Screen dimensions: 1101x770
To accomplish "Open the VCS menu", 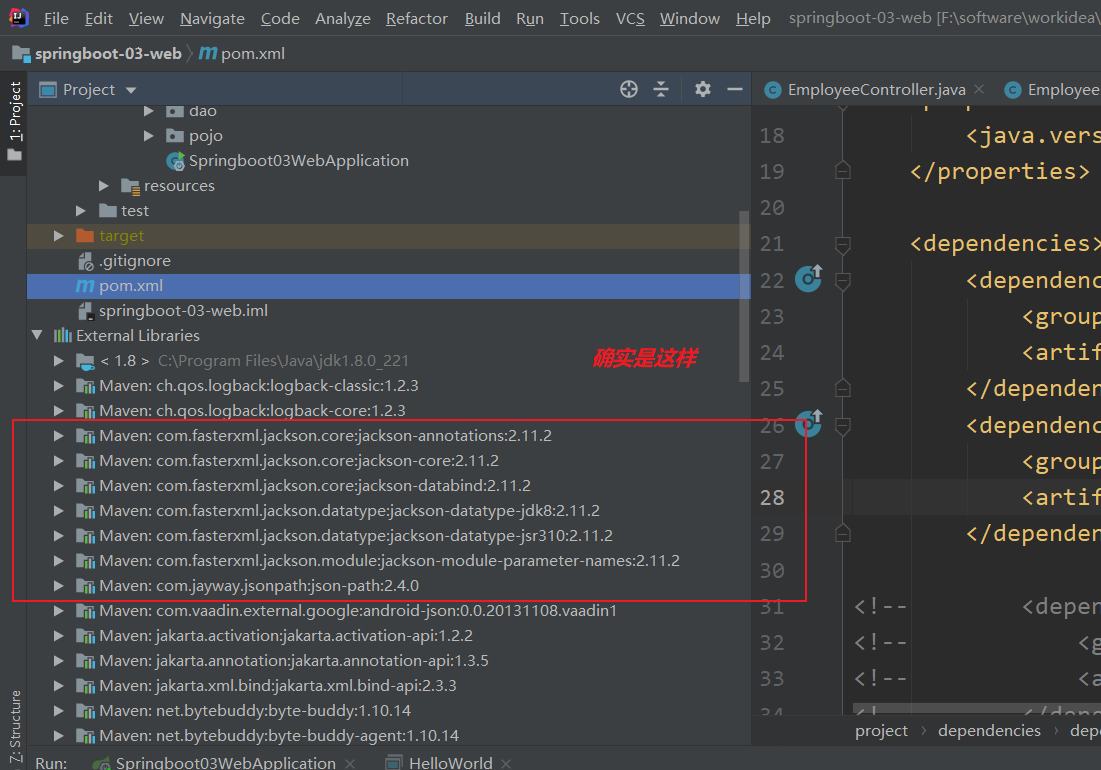I will (630, 18).
